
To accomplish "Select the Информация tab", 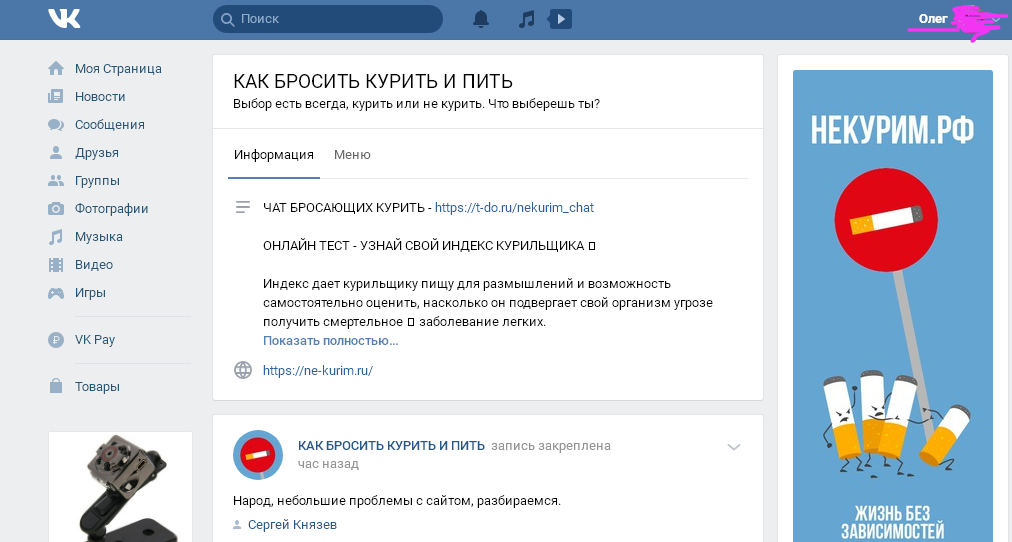I will [x=274, y=155].
